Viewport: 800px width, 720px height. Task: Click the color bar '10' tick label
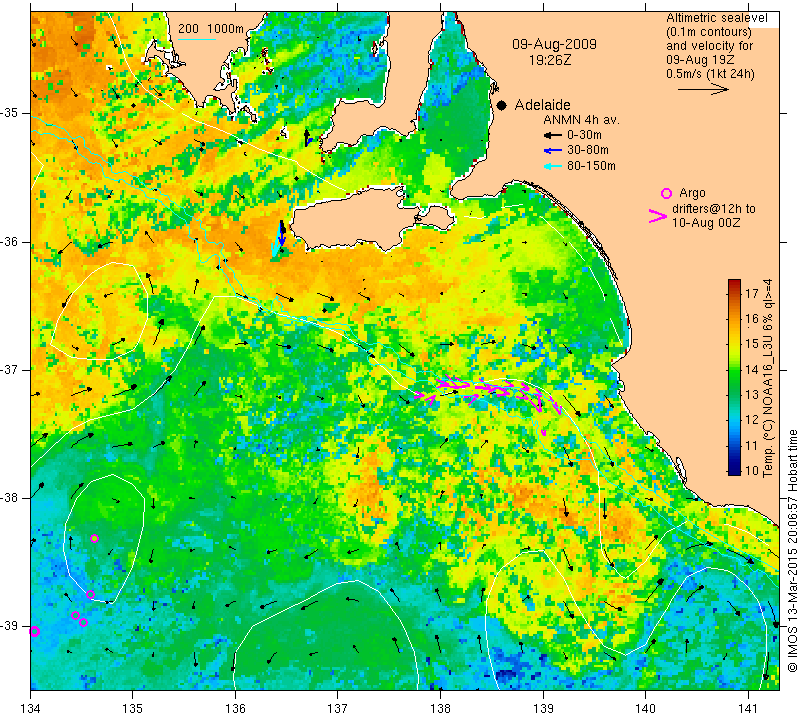click(752, 470)
